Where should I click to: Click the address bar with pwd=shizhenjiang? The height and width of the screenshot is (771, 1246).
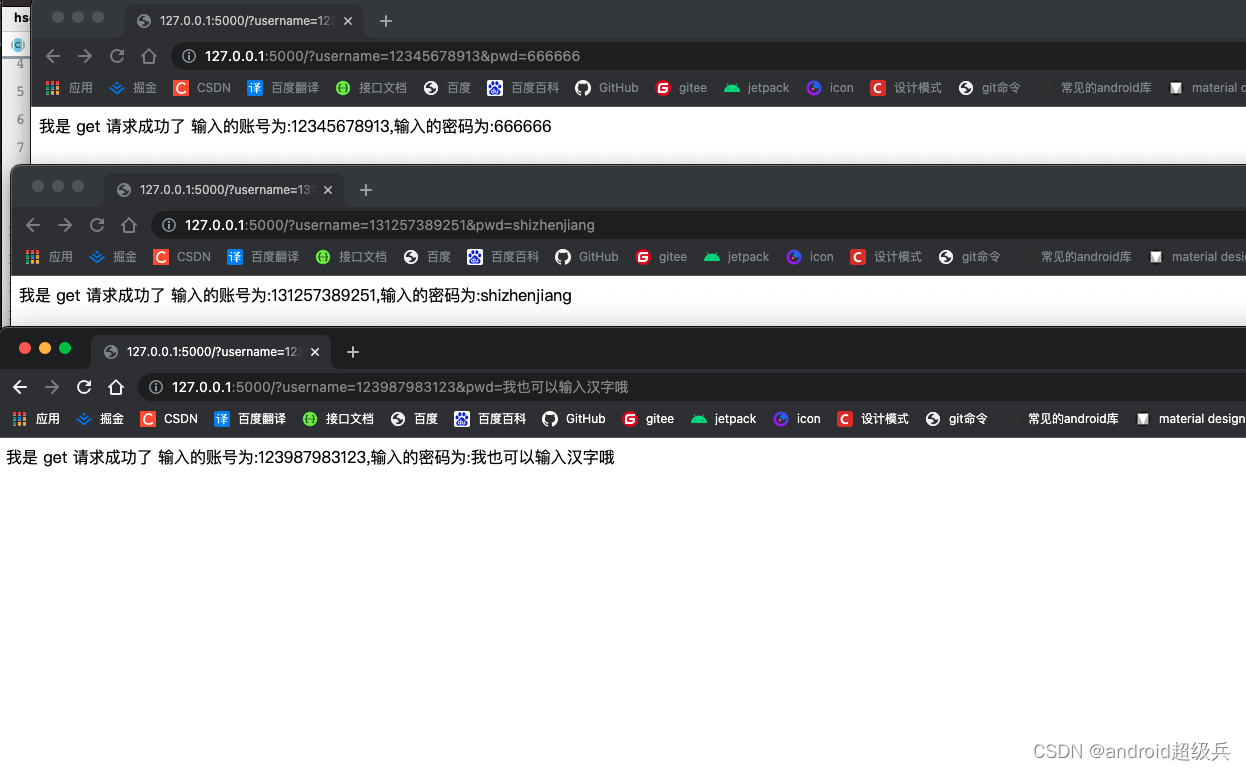pos(700,225)
